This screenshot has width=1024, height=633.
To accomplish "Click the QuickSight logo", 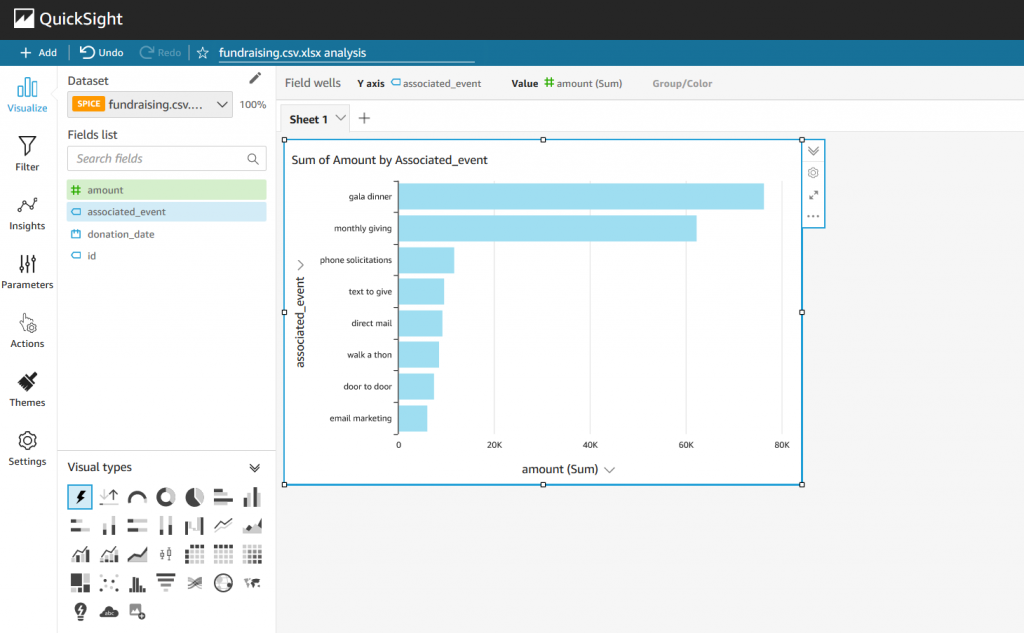I will pyautogui.click(x=68, y=19).
